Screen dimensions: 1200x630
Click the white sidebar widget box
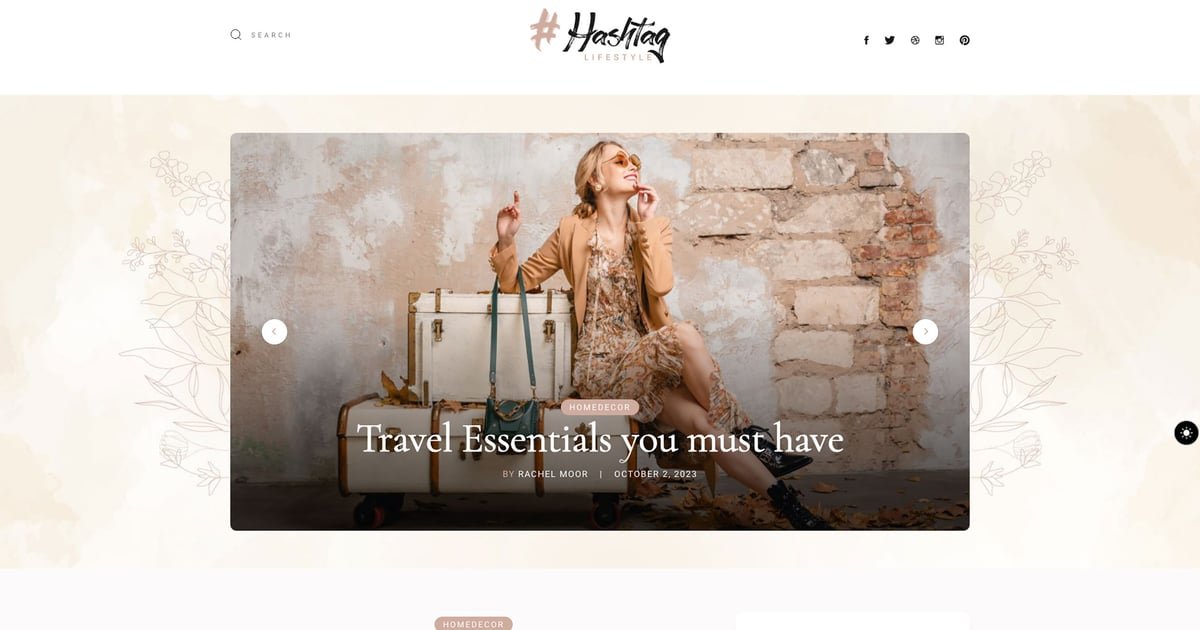pyautogui.click(x=852, y=621)
